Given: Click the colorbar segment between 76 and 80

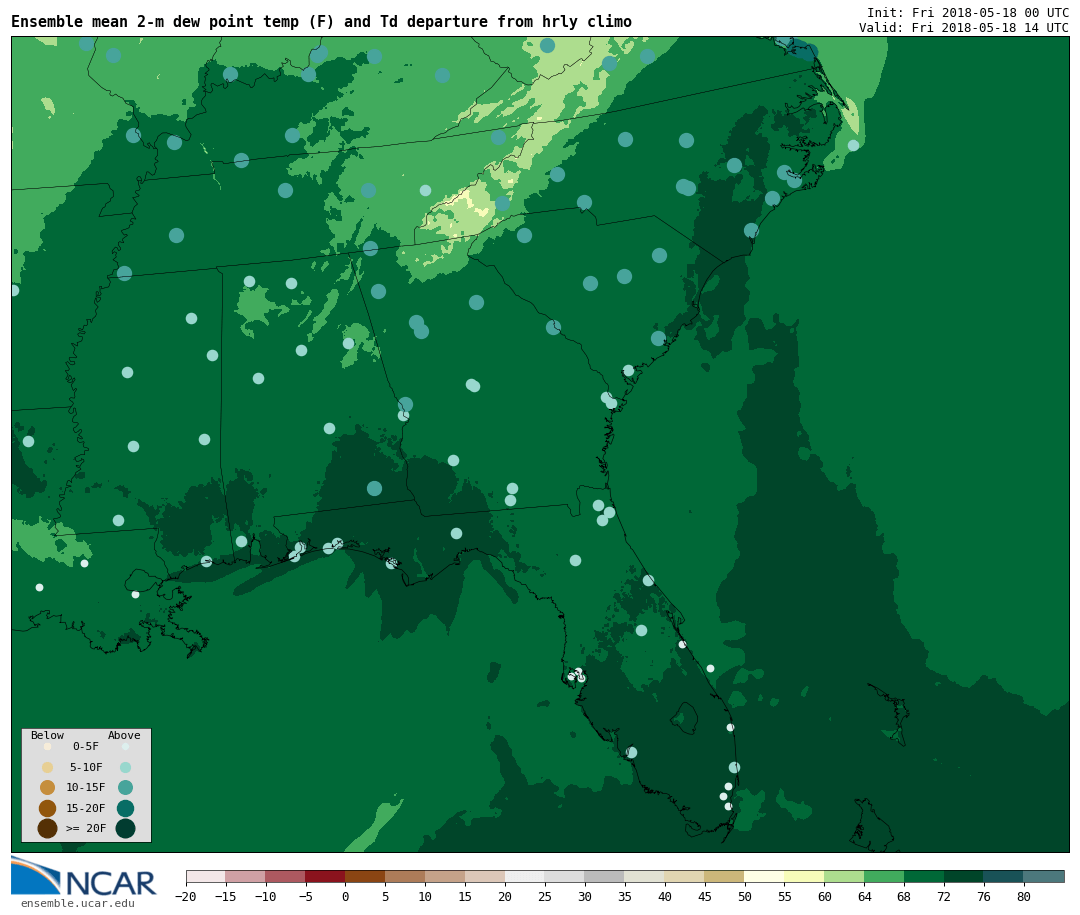Looking at the screenshot, I should coord(1004,876).
